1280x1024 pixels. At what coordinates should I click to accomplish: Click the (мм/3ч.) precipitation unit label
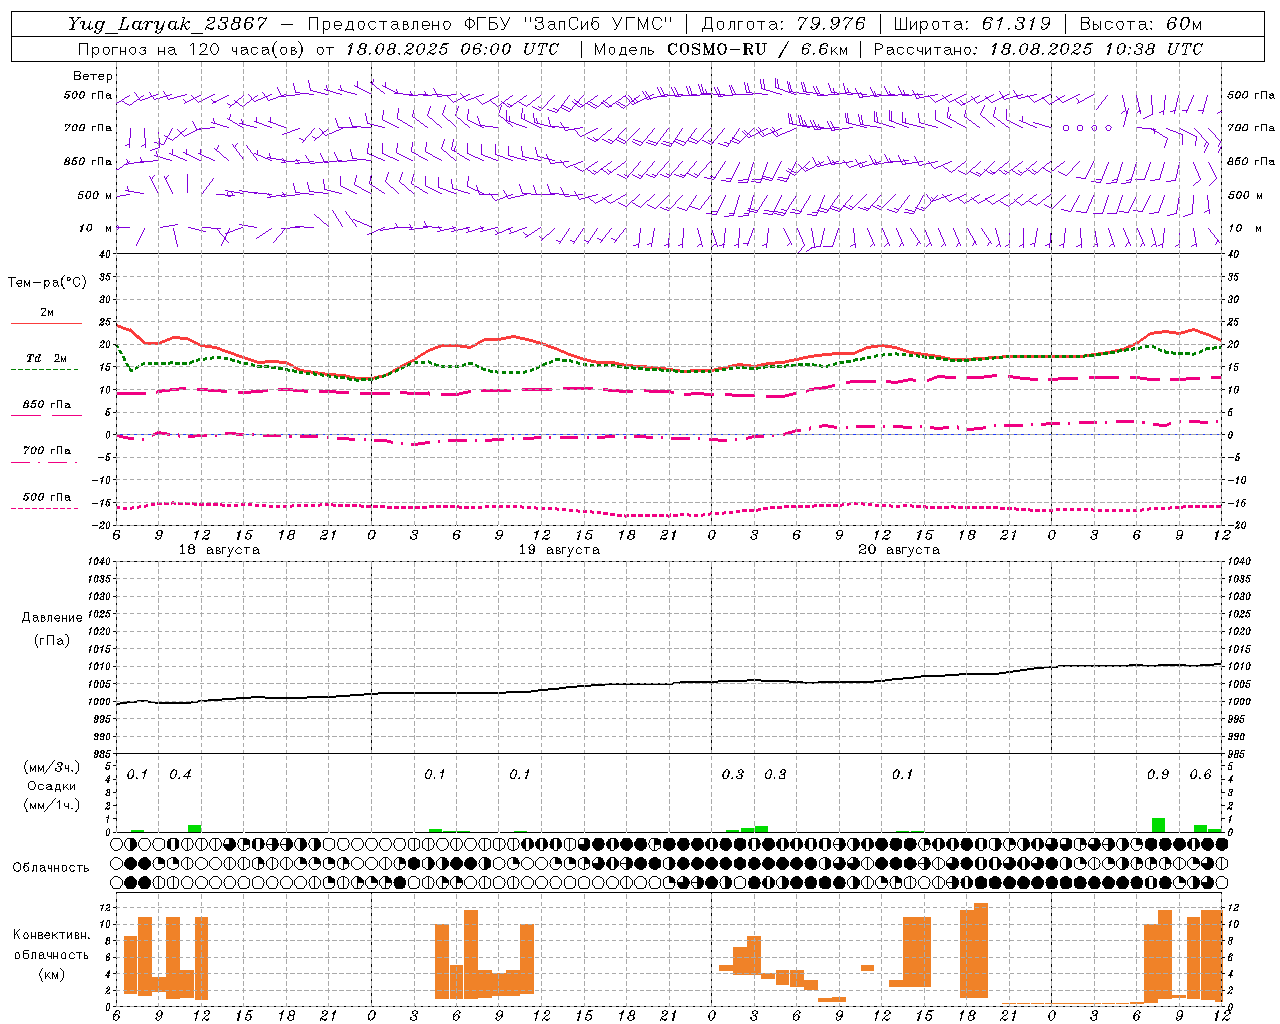pos(52,767)
